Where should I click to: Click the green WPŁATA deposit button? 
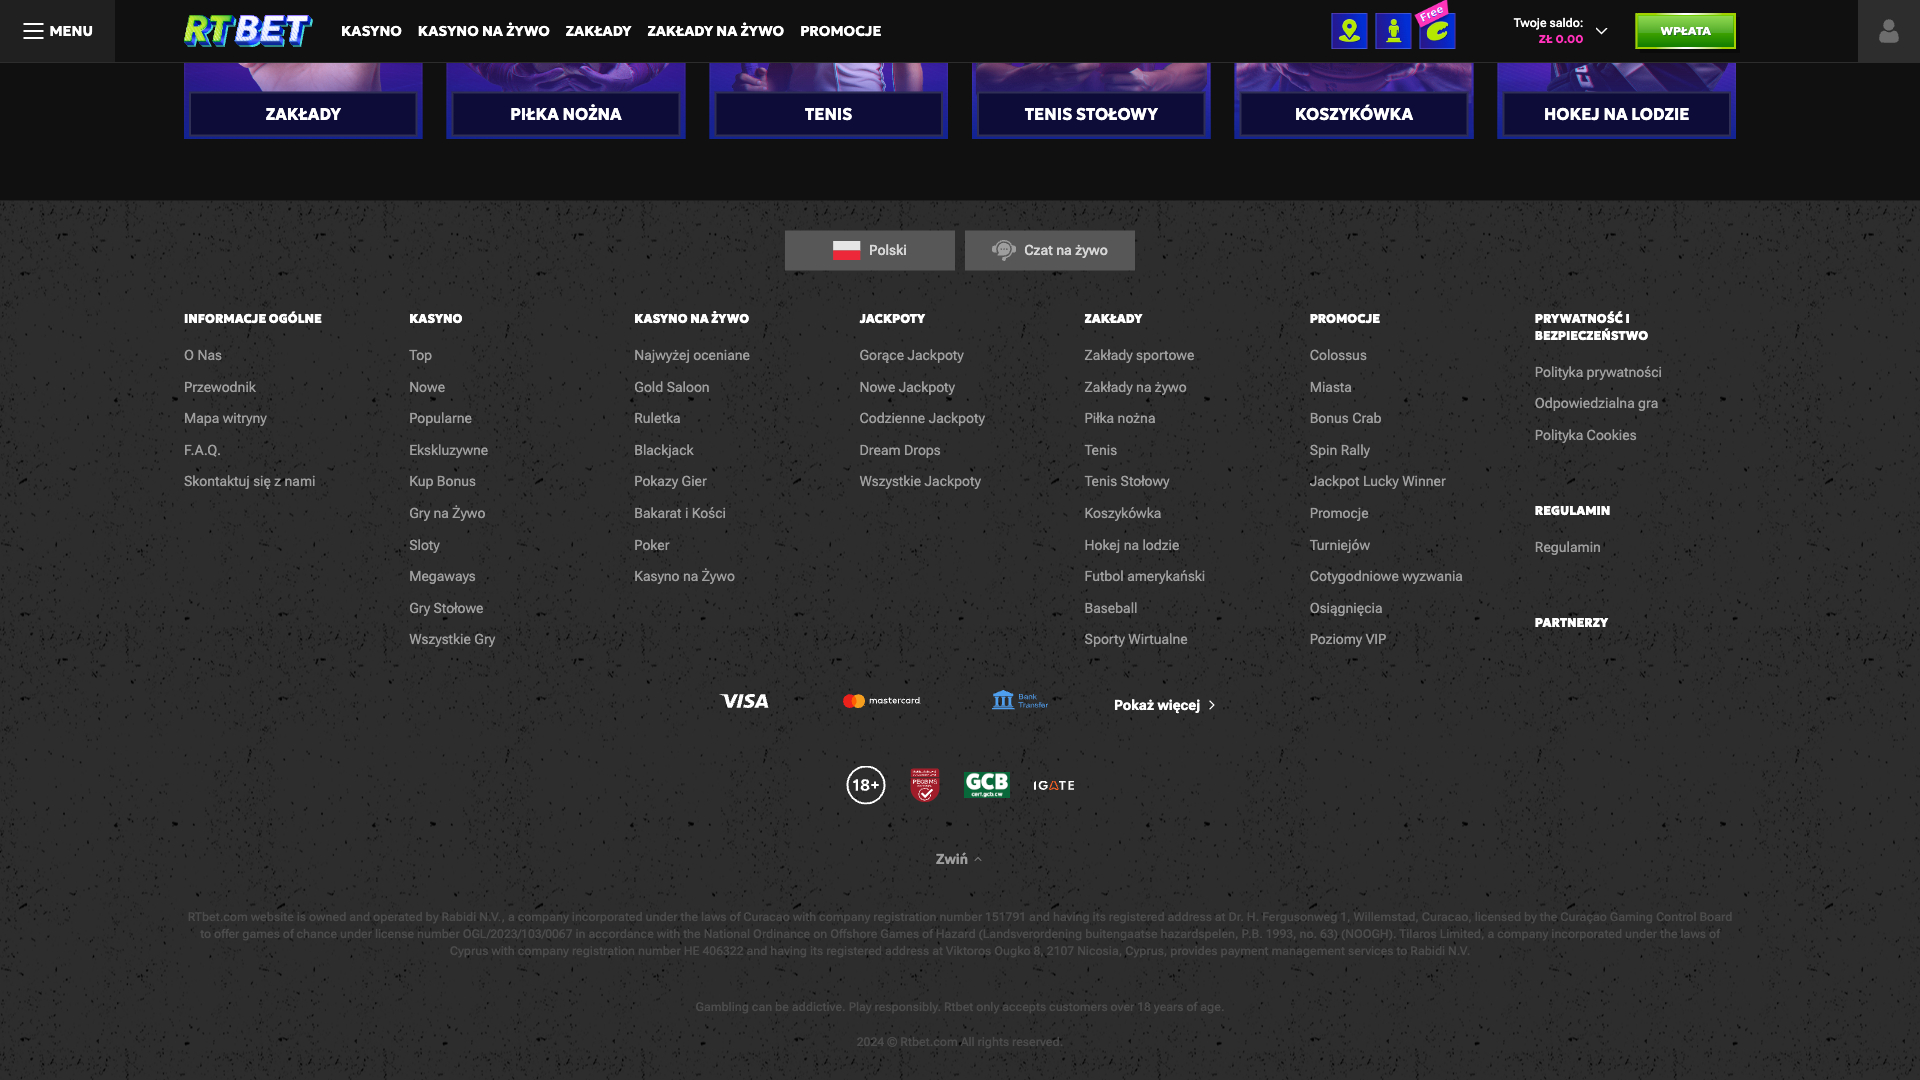pos(1685,31)
